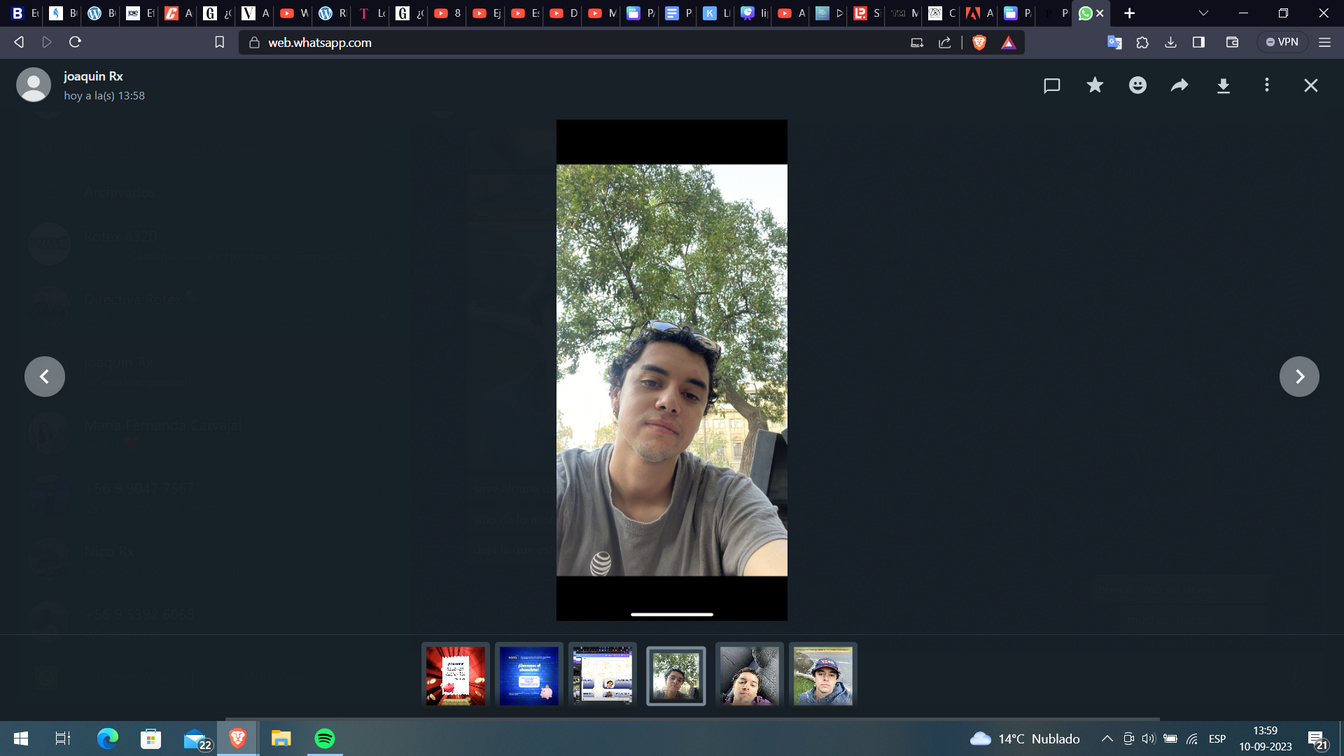Forward this photo using the arrow icon
The width and height of the screenshot is (1344, 756).
pos(1180,86)
